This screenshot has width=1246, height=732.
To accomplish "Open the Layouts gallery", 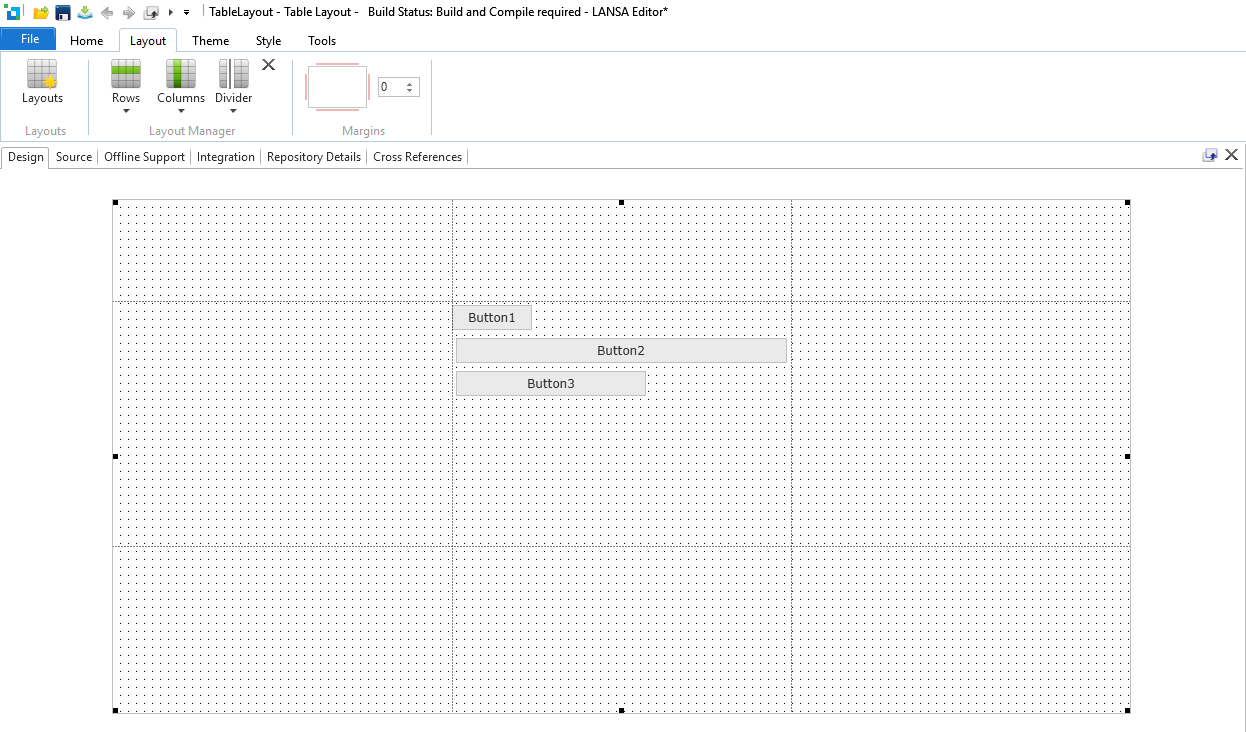I will coord(42,80).
